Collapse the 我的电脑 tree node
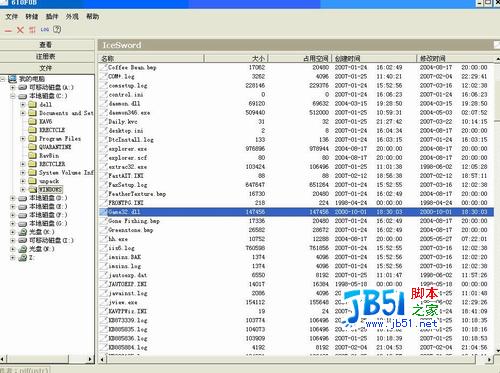Viewport: 500px width, 373px height. click(3, 79)
